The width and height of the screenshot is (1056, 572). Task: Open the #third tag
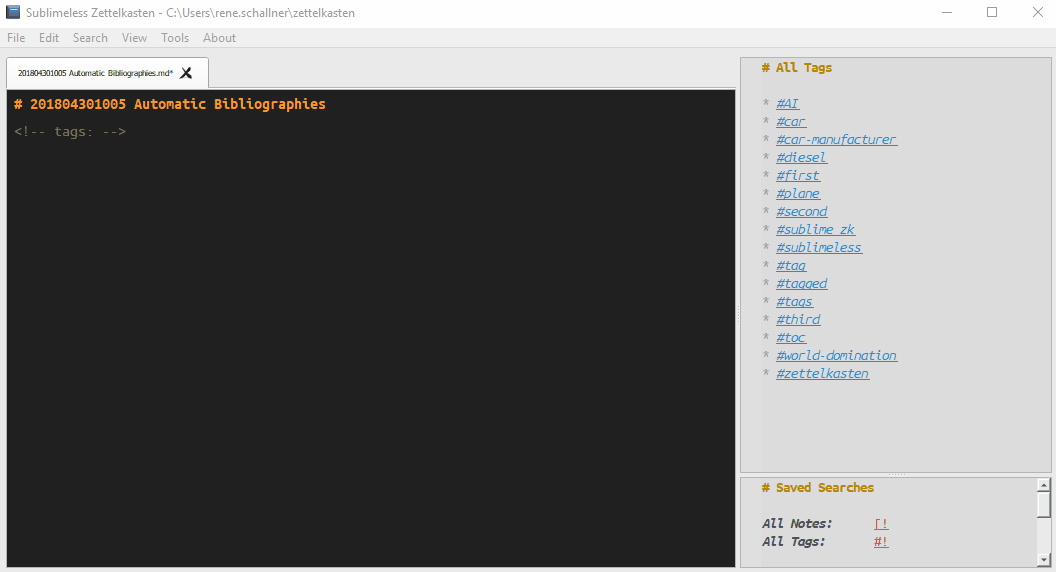[797, 320]
